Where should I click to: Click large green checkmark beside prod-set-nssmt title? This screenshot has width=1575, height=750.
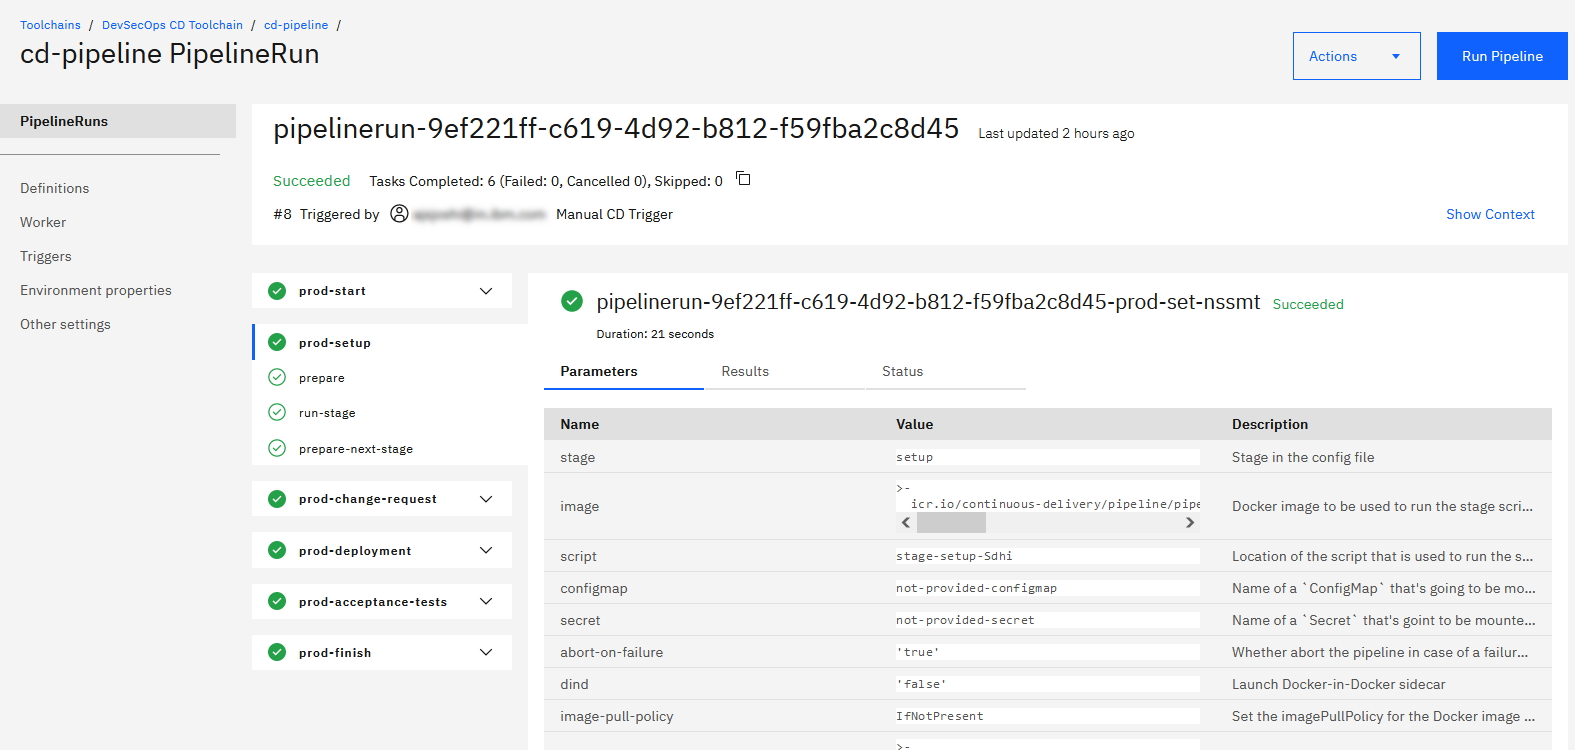[x=572, y=301]
